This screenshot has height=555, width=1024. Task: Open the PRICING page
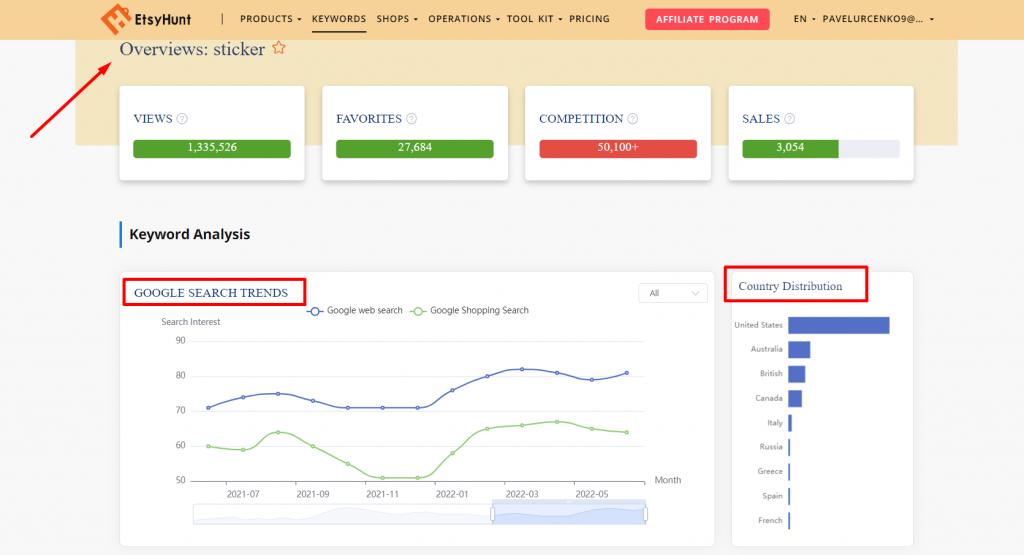point(589,19)
